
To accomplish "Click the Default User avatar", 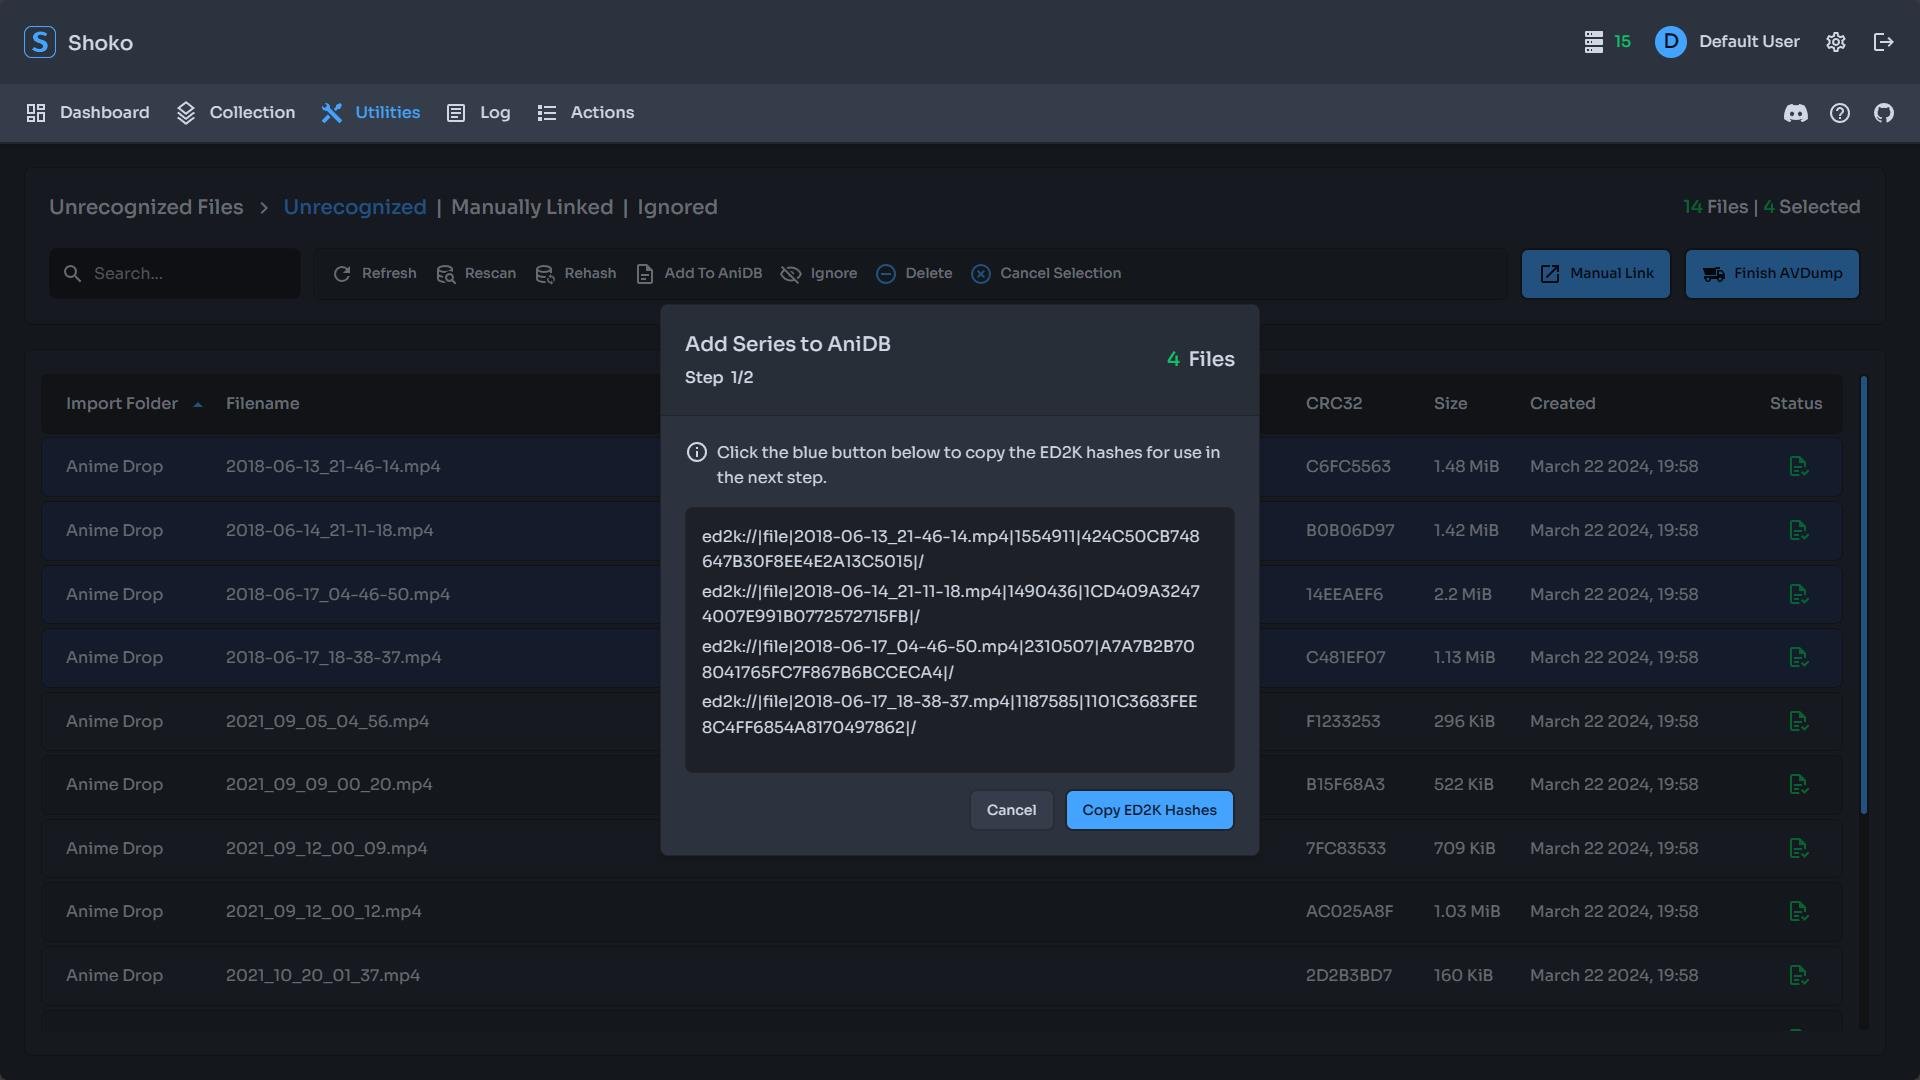I will 1670,42.
